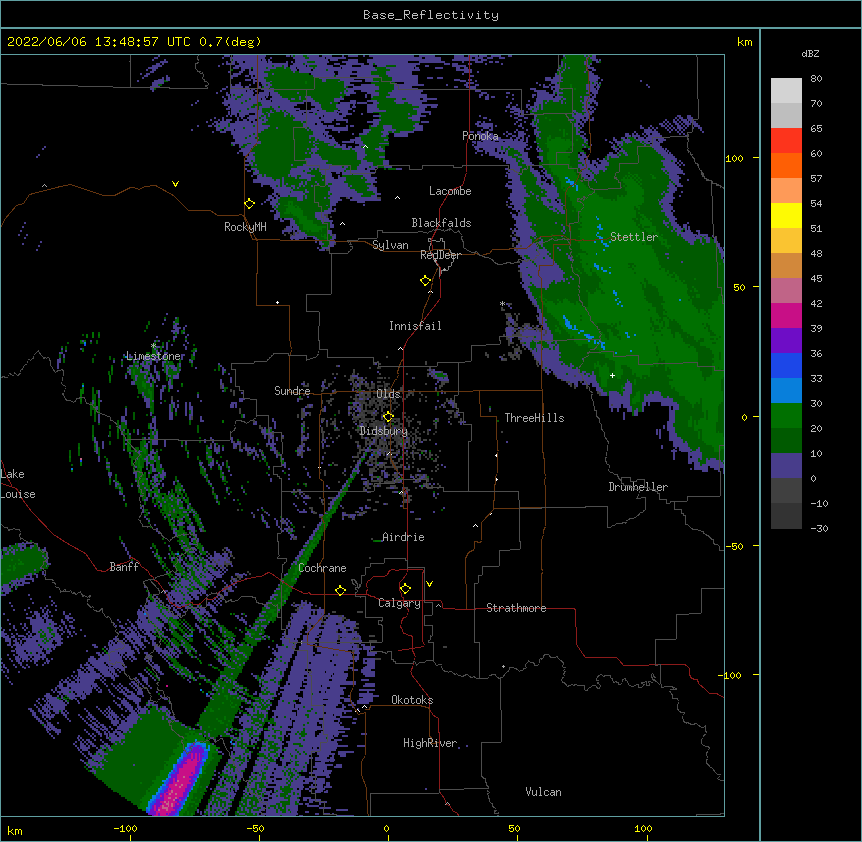Image resolution: width=862 pixels, height=842 pixels.
Task: Click the white-gray 70–80 dBZ legend swatch
Action: (786, 91)
